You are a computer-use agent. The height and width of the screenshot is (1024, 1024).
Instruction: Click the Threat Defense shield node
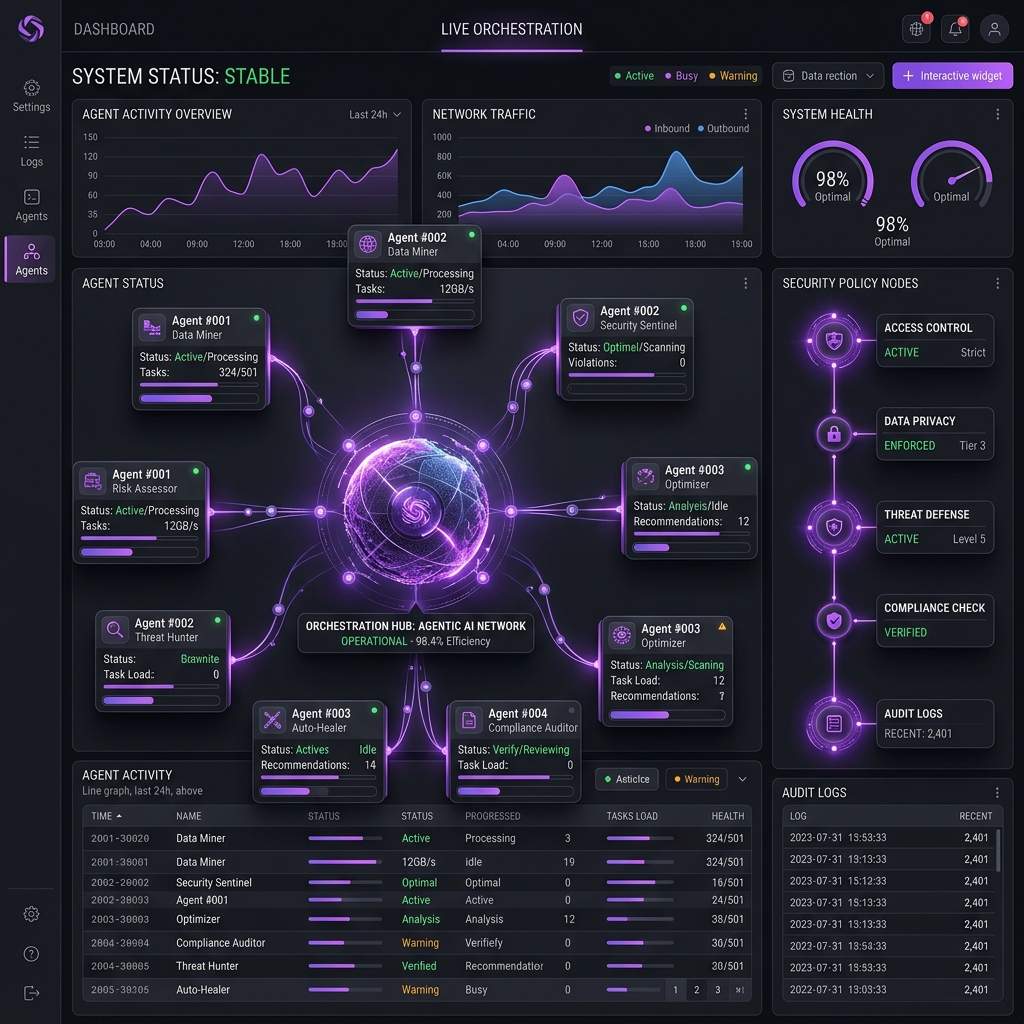pyautogui.click(x=834, y=527)
